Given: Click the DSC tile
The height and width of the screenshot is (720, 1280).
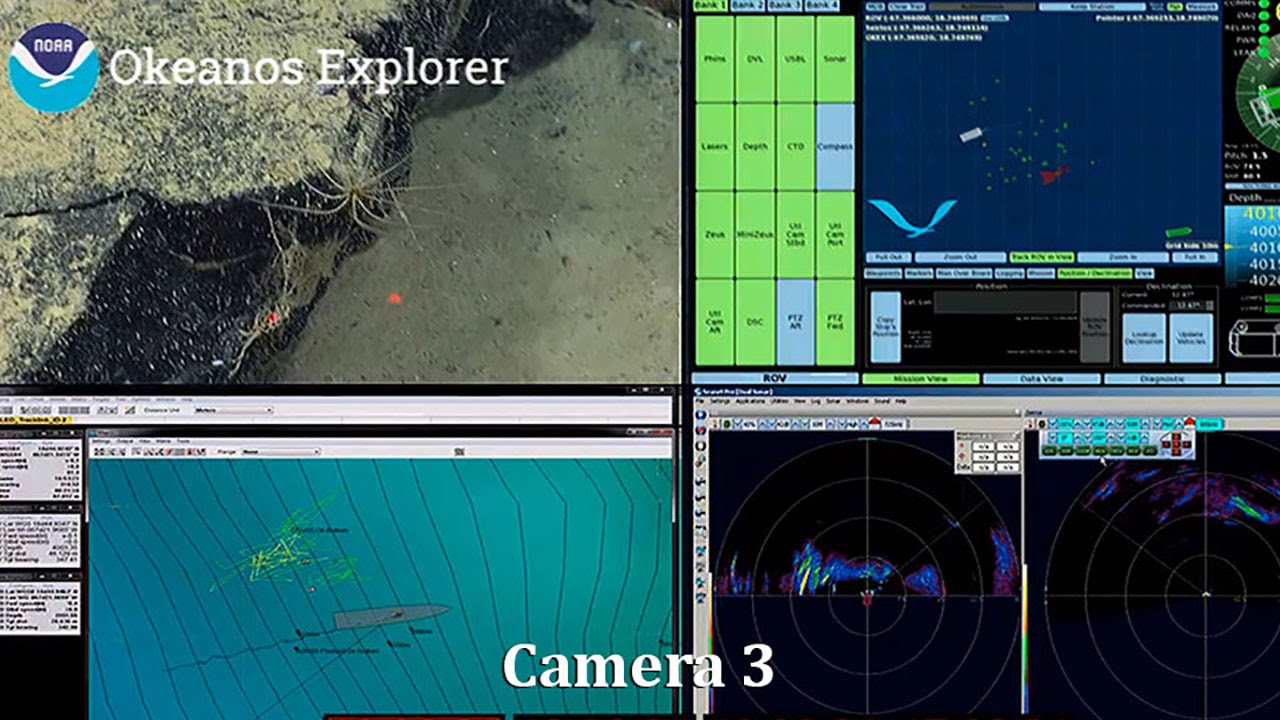Looking at the screenshot, I should tap(755, 322).
